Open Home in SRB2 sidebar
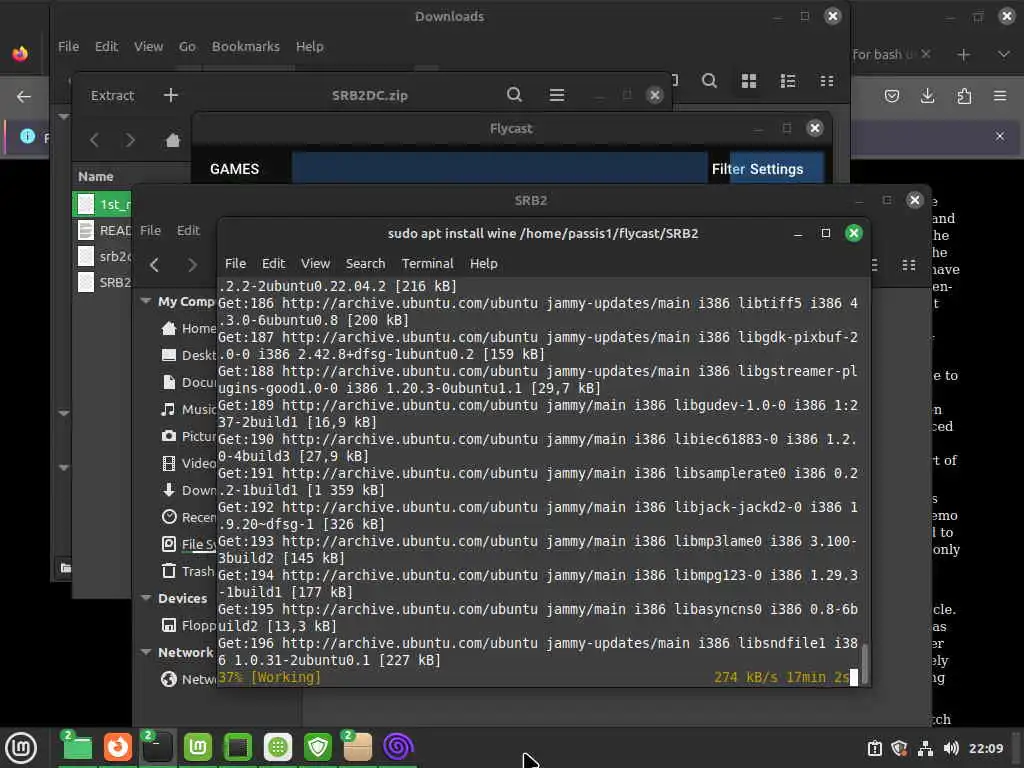 pos(188,328)
